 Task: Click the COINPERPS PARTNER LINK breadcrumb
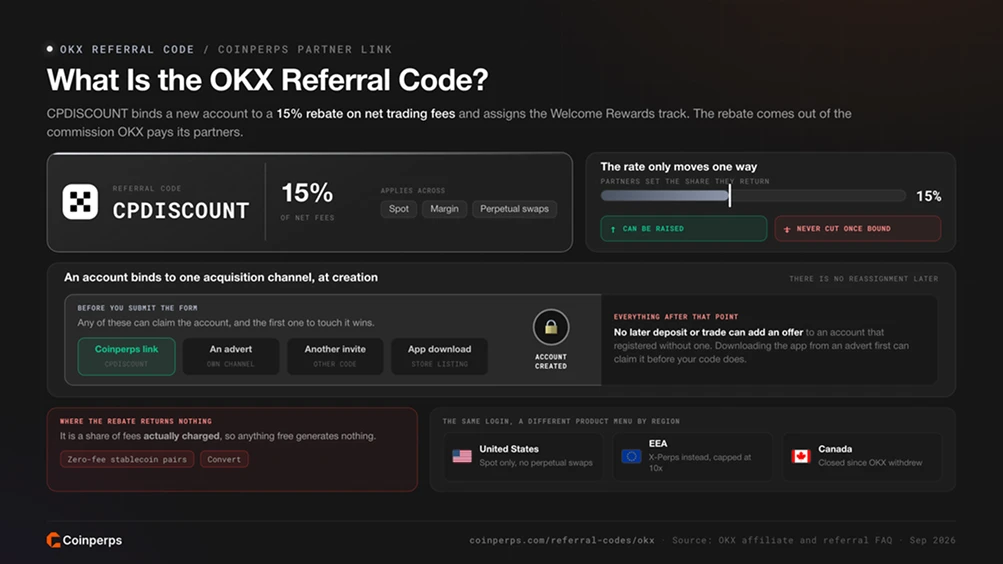[304, 49]
